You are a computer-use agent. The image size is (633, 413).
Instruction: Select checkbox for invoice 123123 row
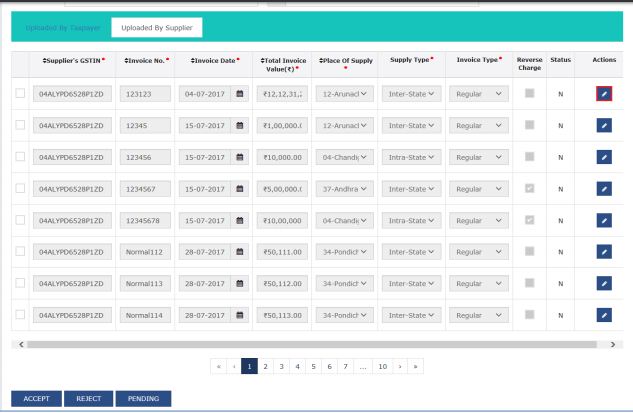tap(20, 94)
